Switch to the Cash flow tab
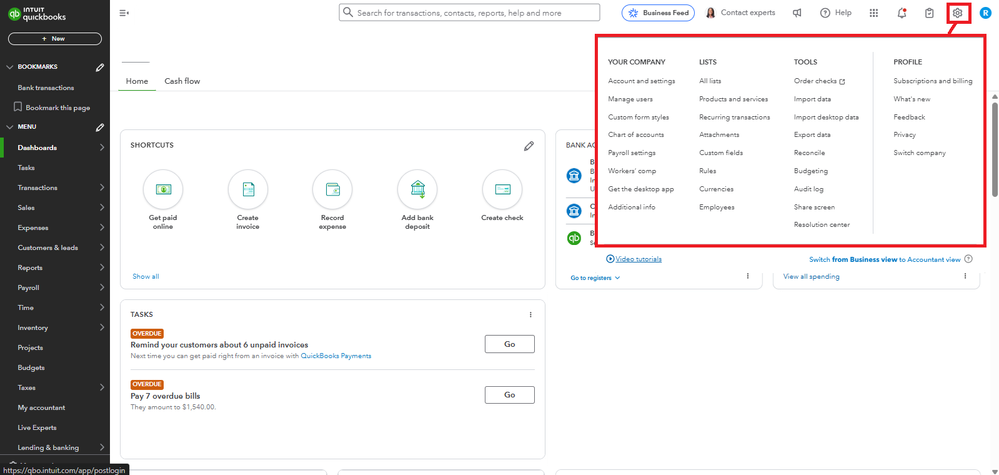This screenshot has height=475, width=999. tap(182, 81)
